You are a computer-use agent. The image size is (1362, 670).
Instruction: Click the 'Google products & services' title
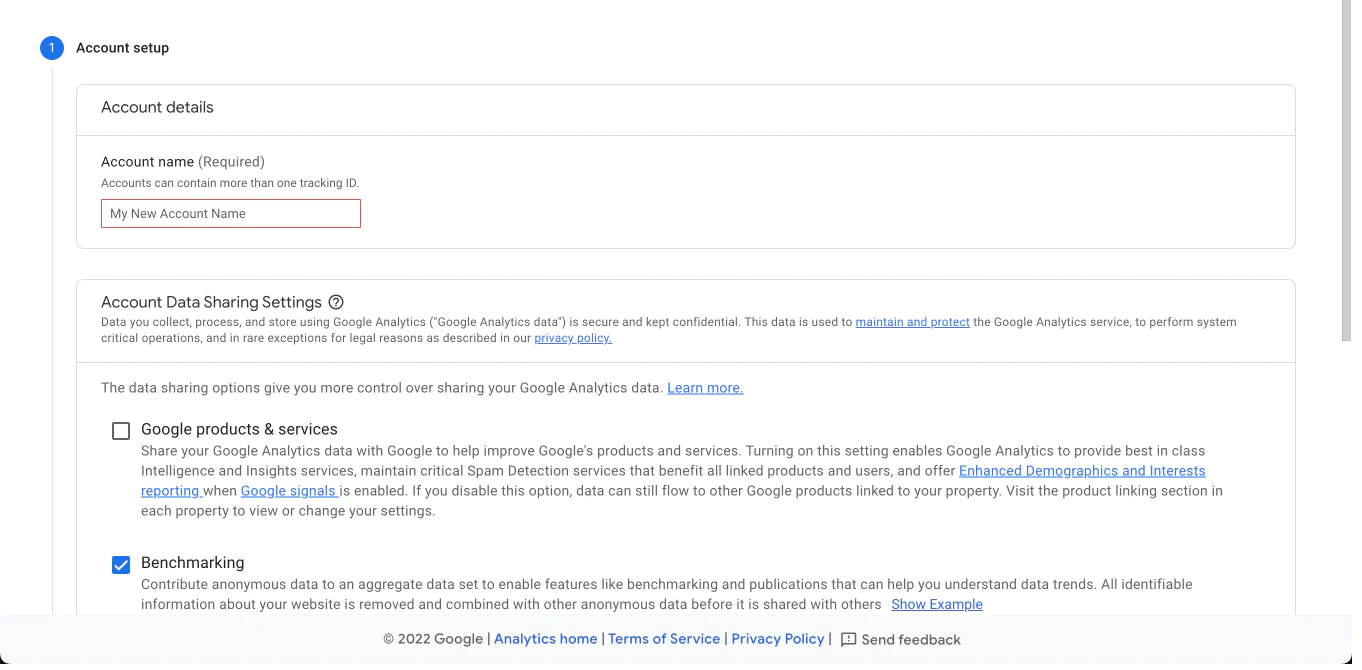(239, 429)
